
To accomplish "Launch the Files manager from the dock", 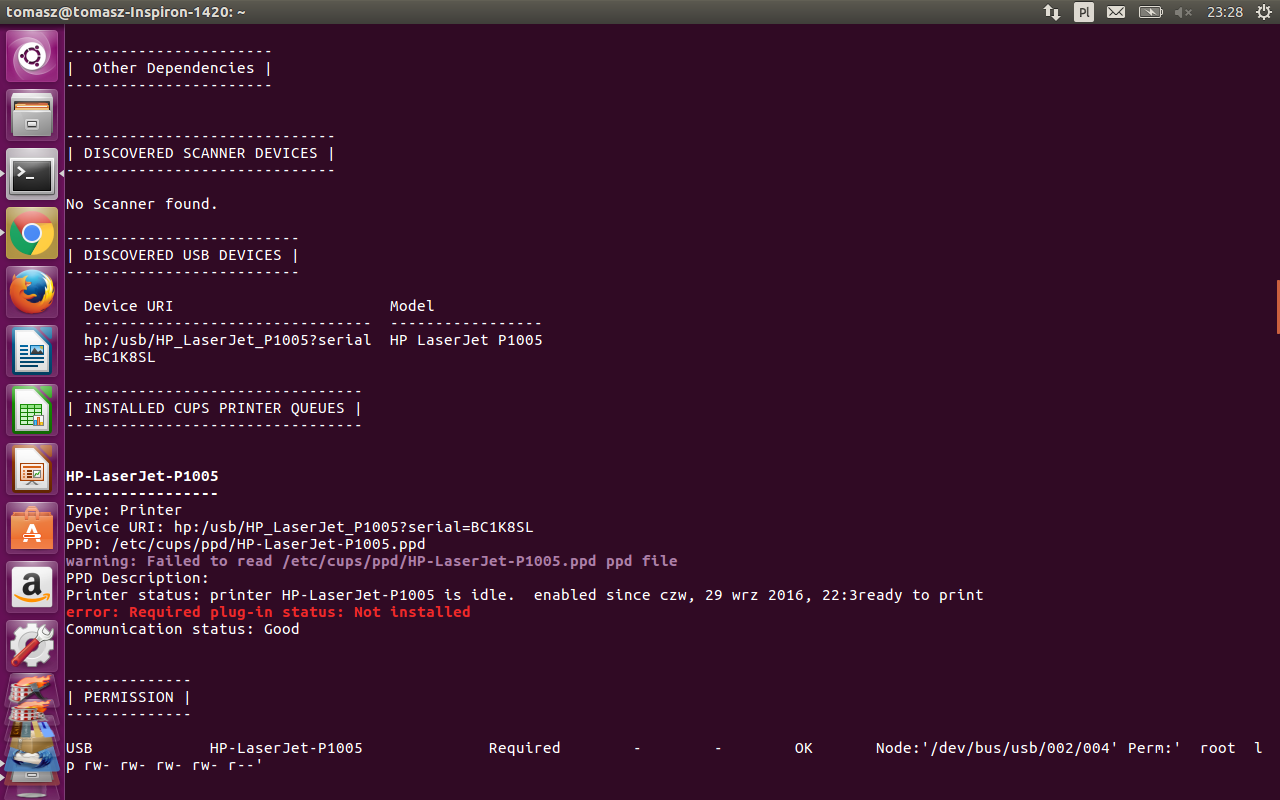I will pos(32,116).
